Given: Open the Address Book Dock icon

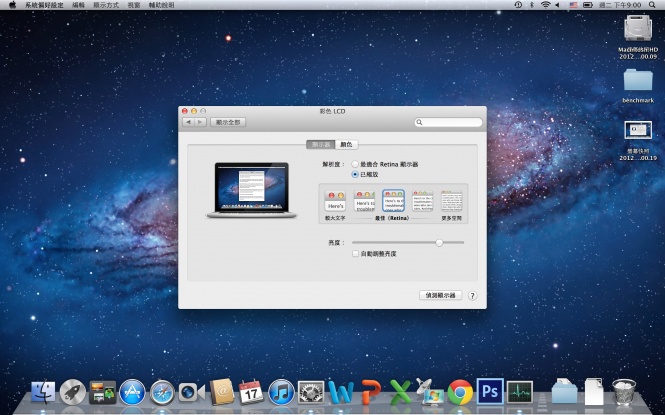Looking at the screenshot, I should (221, 391).
